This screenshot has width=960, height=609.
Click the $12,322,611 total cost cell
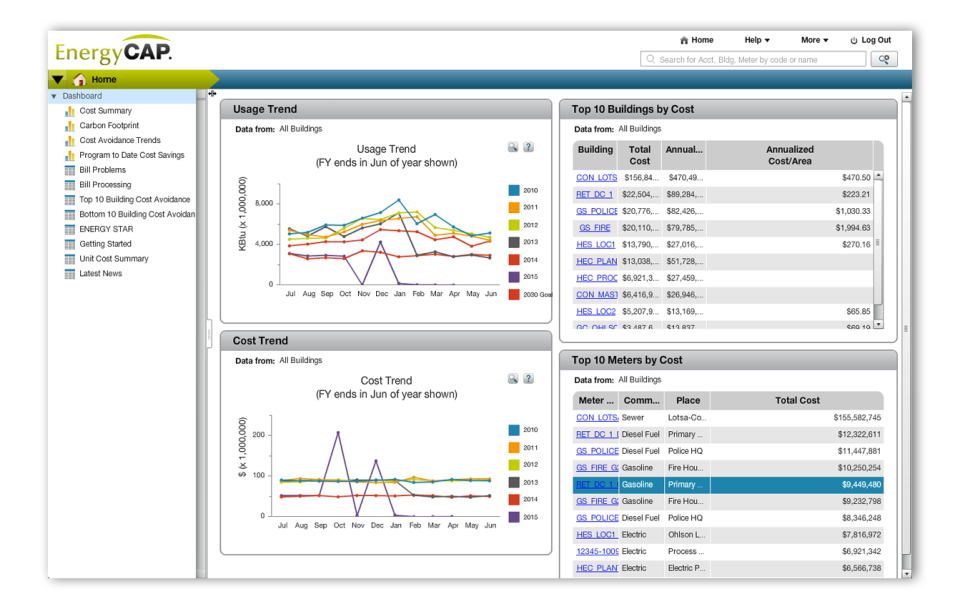(x=797, y=435)
